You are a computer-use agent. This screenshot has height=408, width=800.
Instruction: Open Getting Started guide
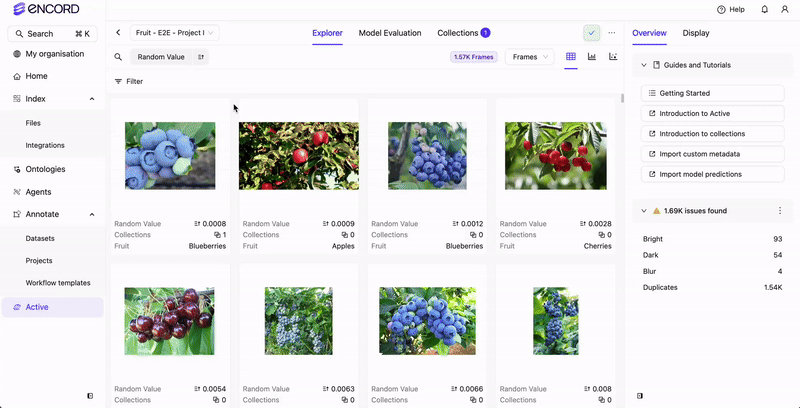712,93
